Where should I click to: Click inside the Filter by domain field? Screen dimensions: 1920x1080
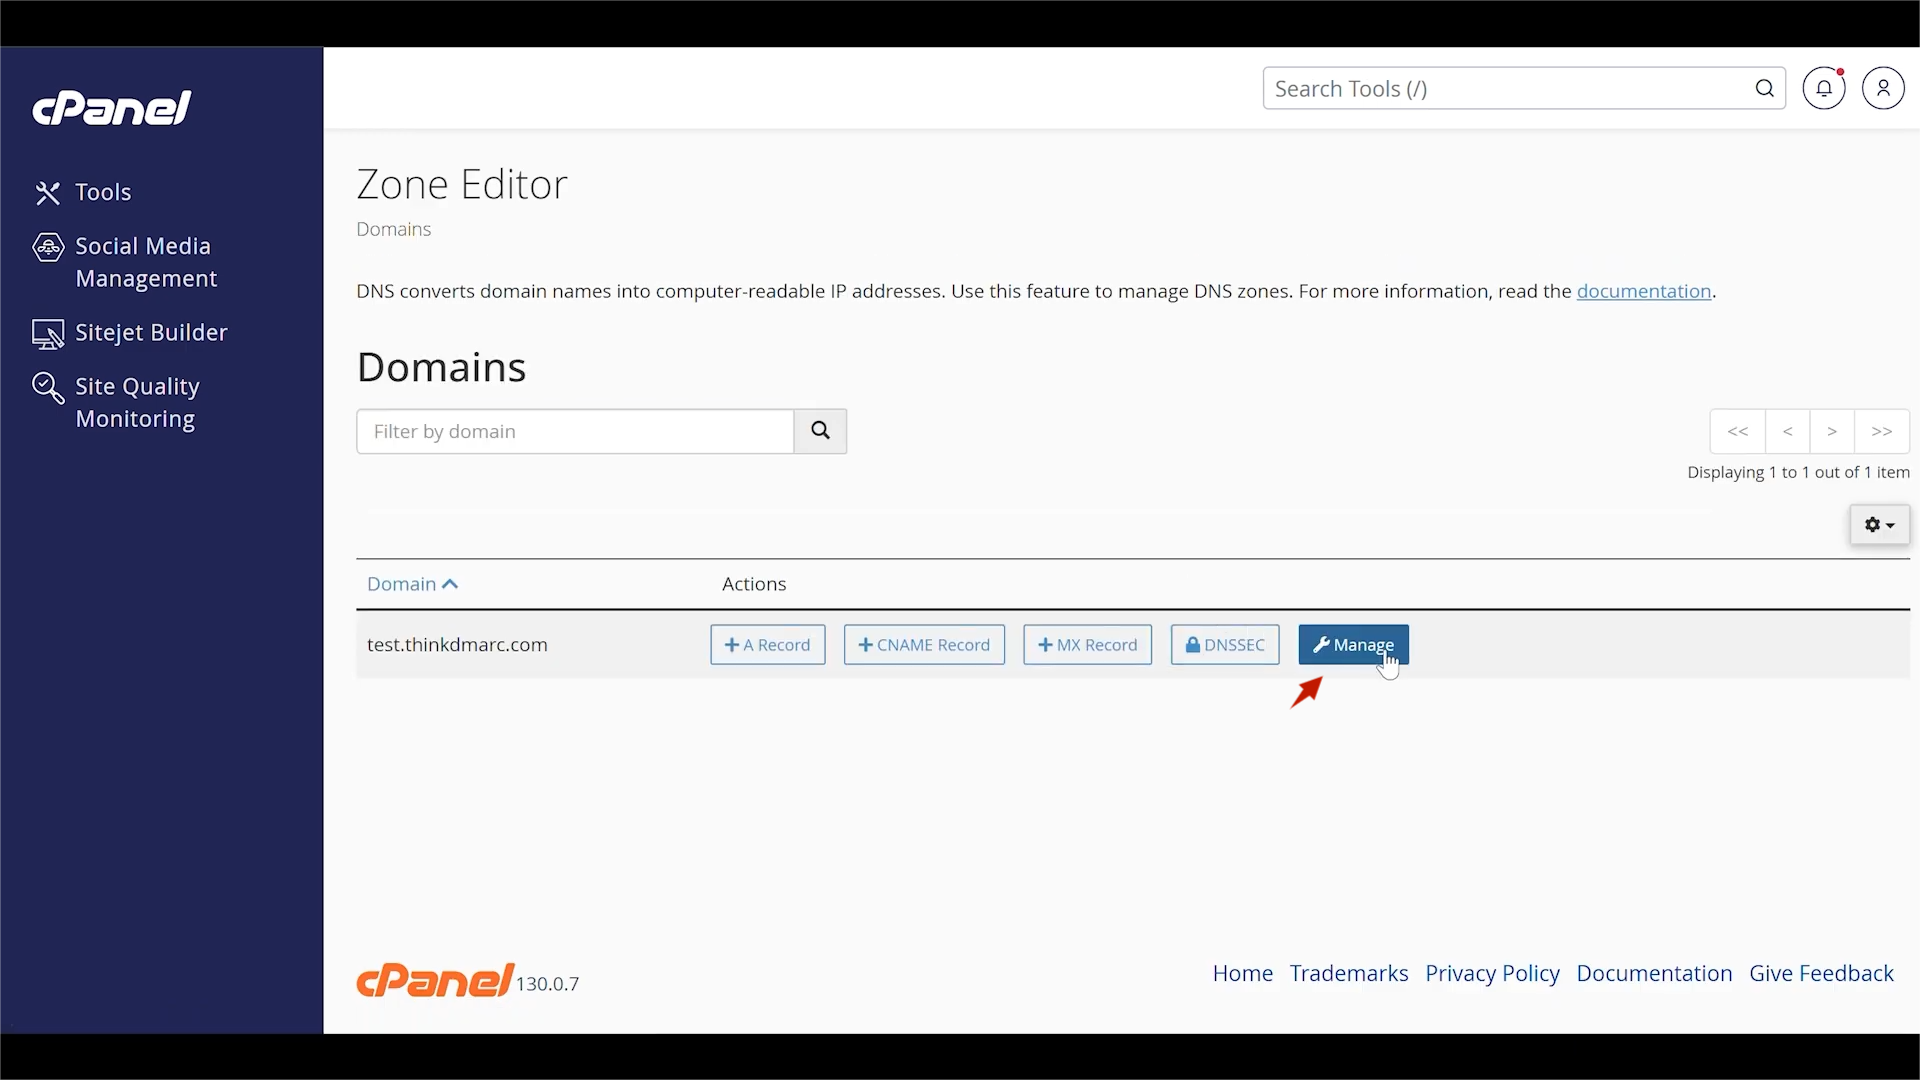tap(575, 431)
